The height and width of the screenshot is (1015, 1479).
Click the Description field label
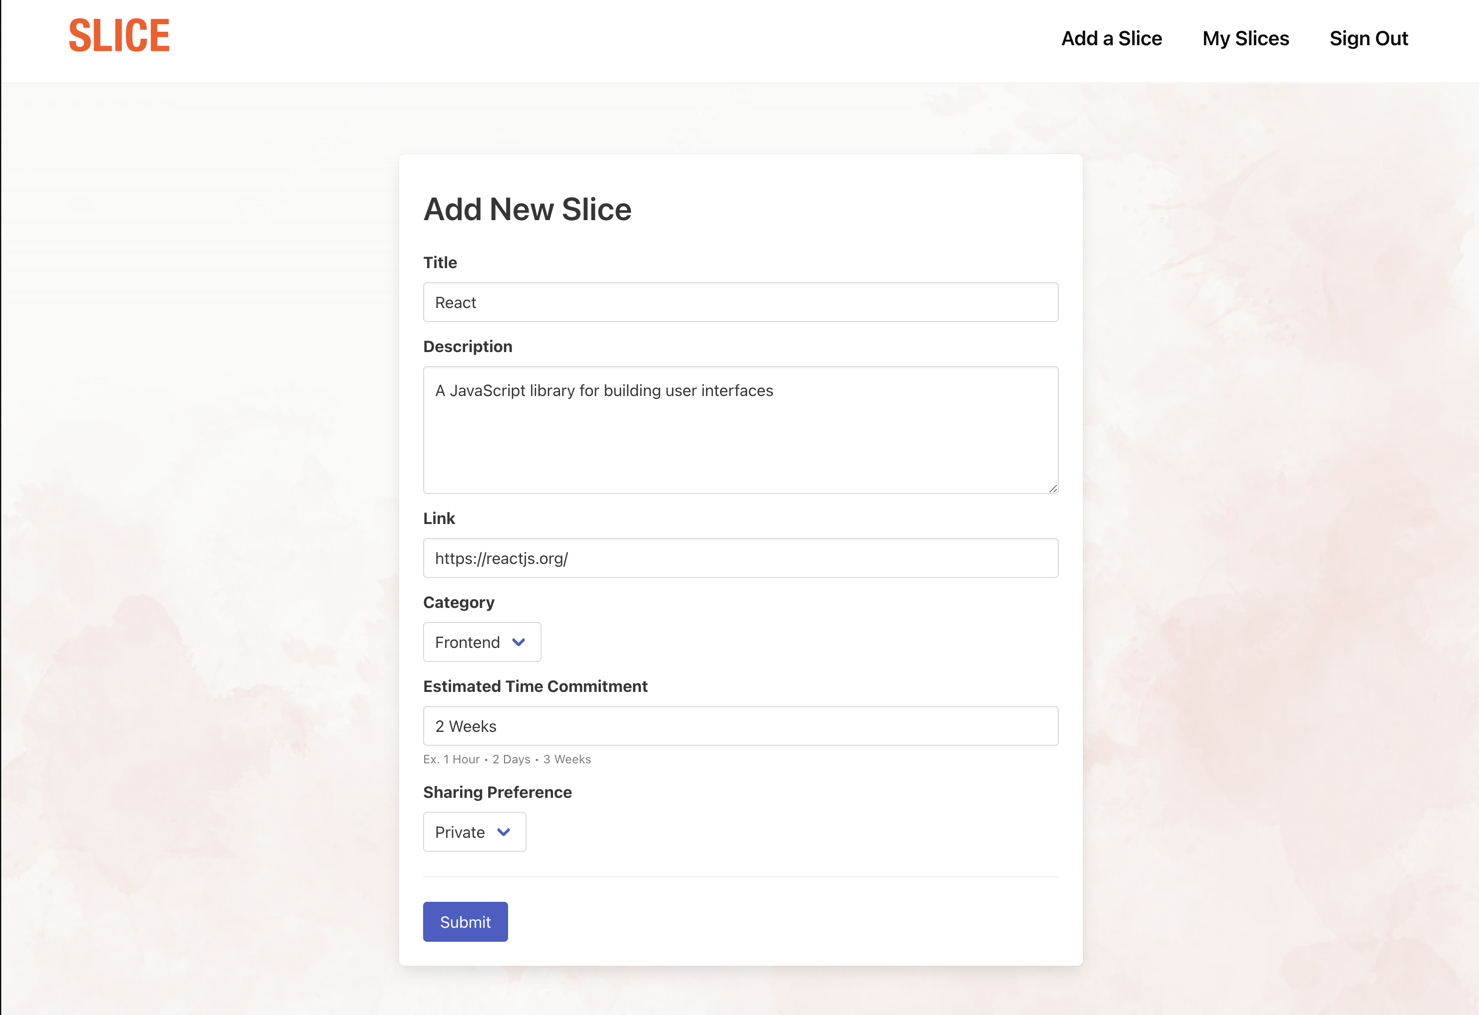click(467, 347)
